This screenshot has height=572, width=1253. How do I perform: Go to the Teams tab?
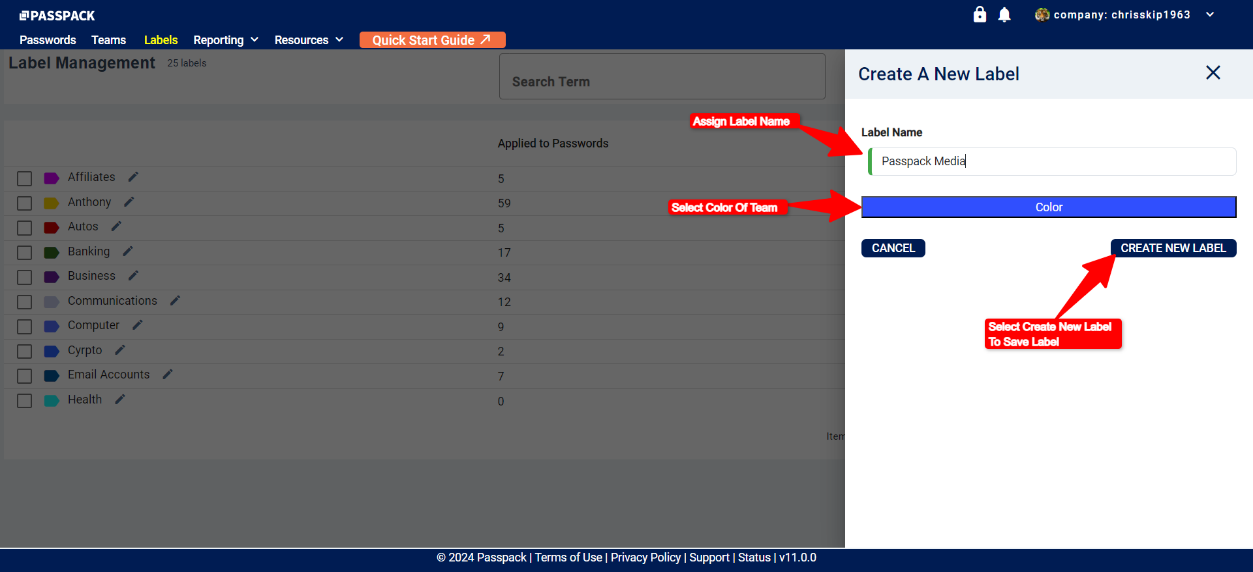point(109,40)
